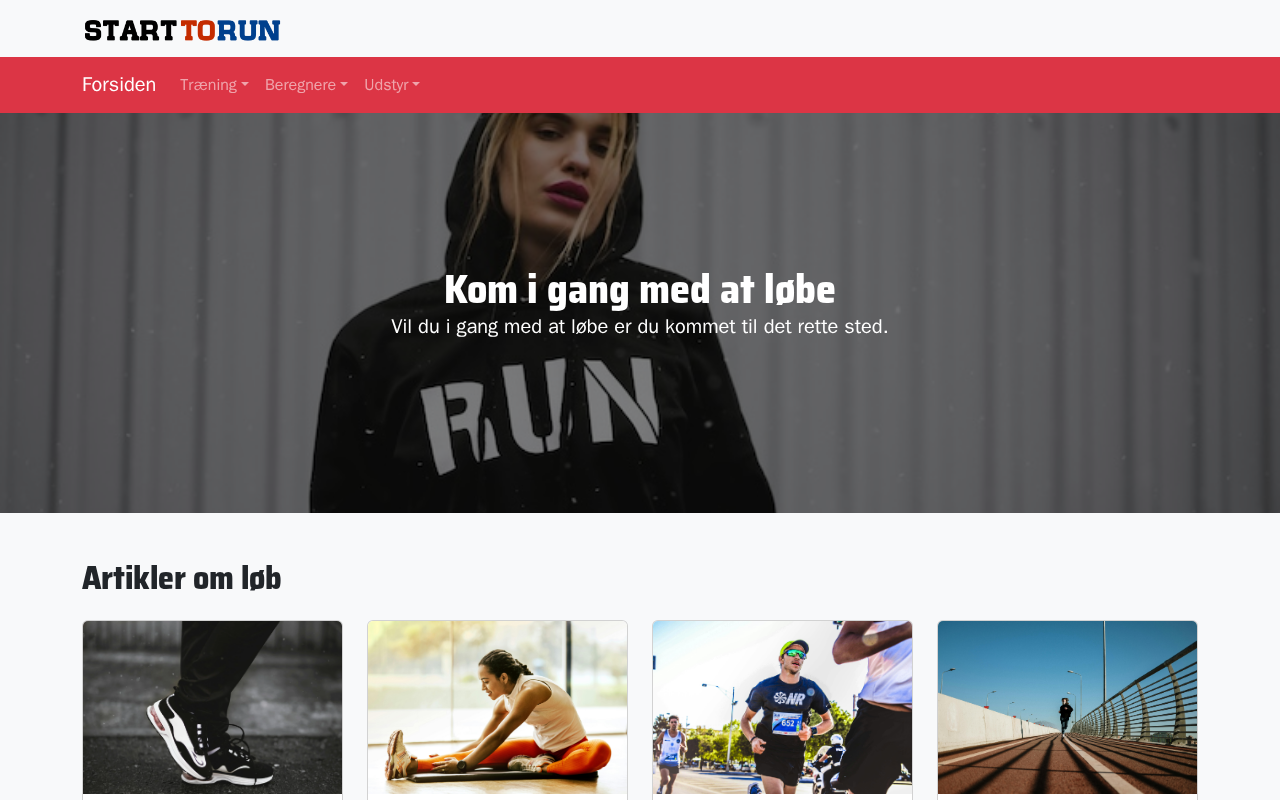Viewport: 1280px width, 800px height.
Task: Click the hero subtitle about det rette sted
Action: (640, 327)
